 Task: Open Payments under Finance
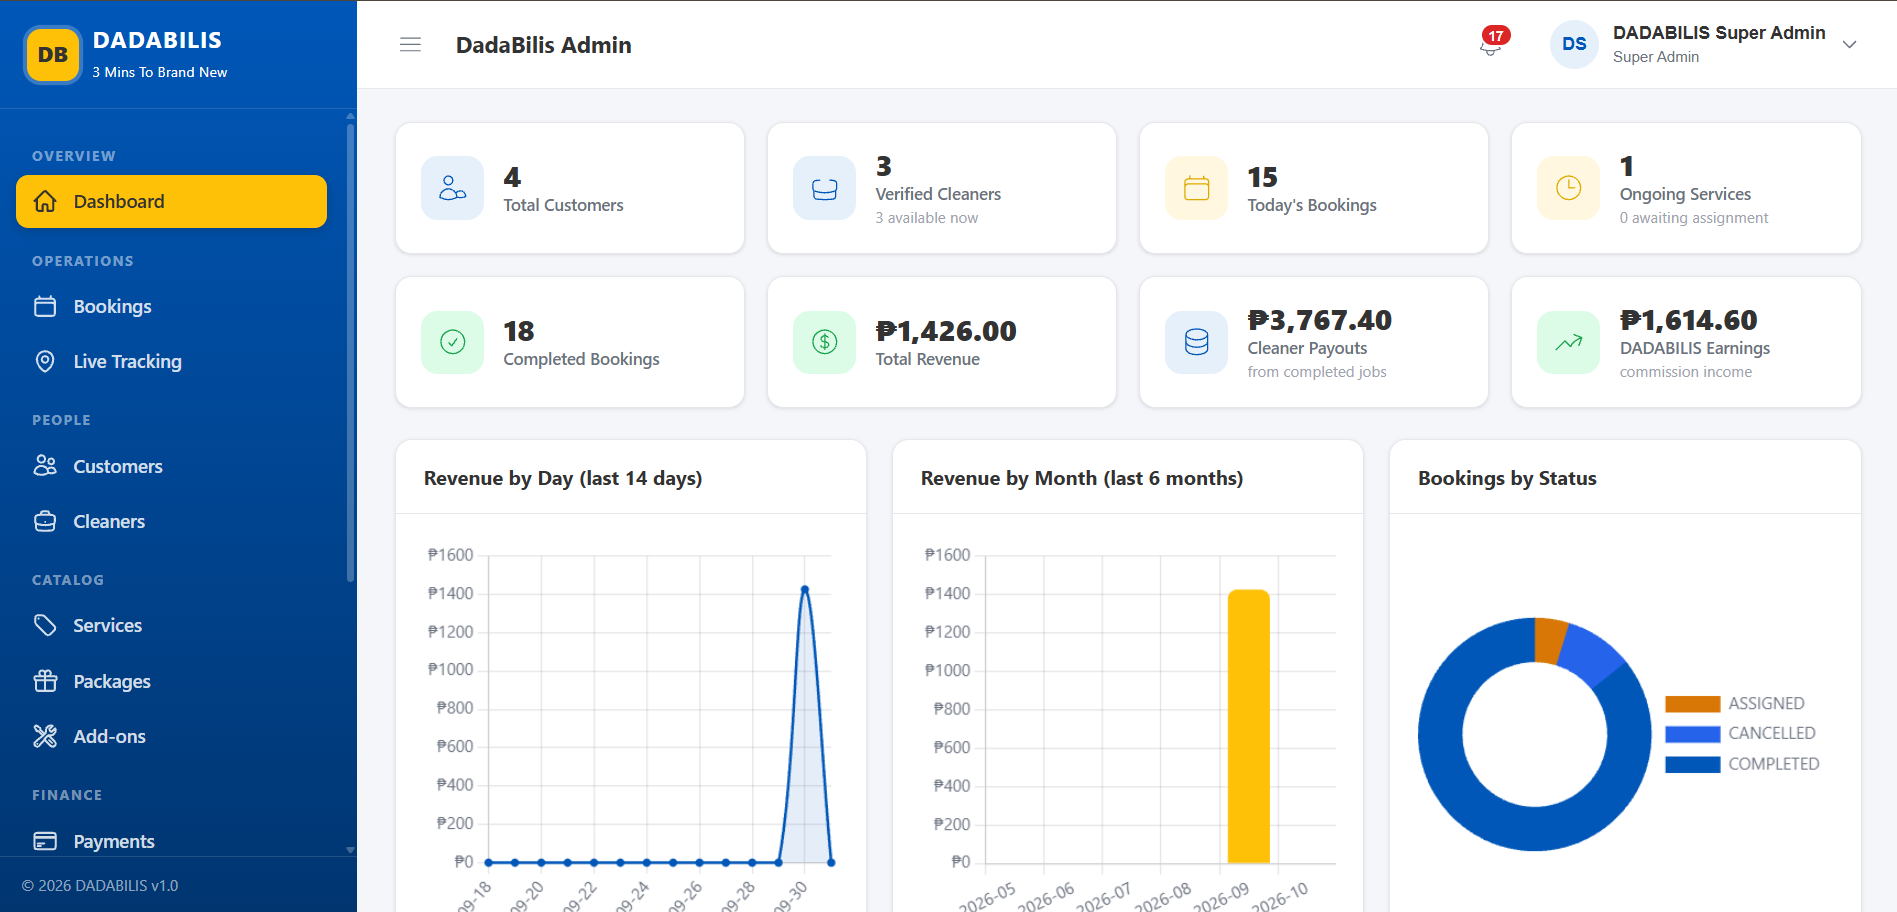171,841
